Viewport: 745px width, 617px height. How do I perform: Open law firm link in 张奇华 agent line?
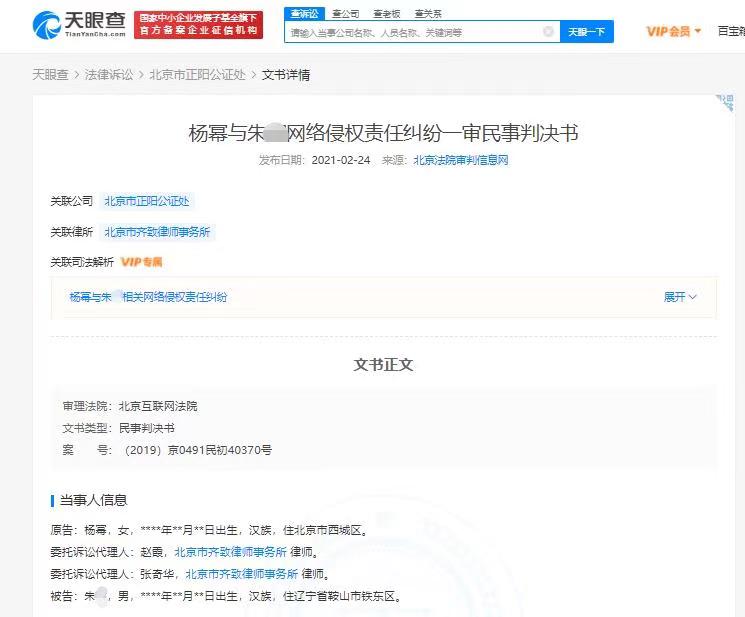241,574
